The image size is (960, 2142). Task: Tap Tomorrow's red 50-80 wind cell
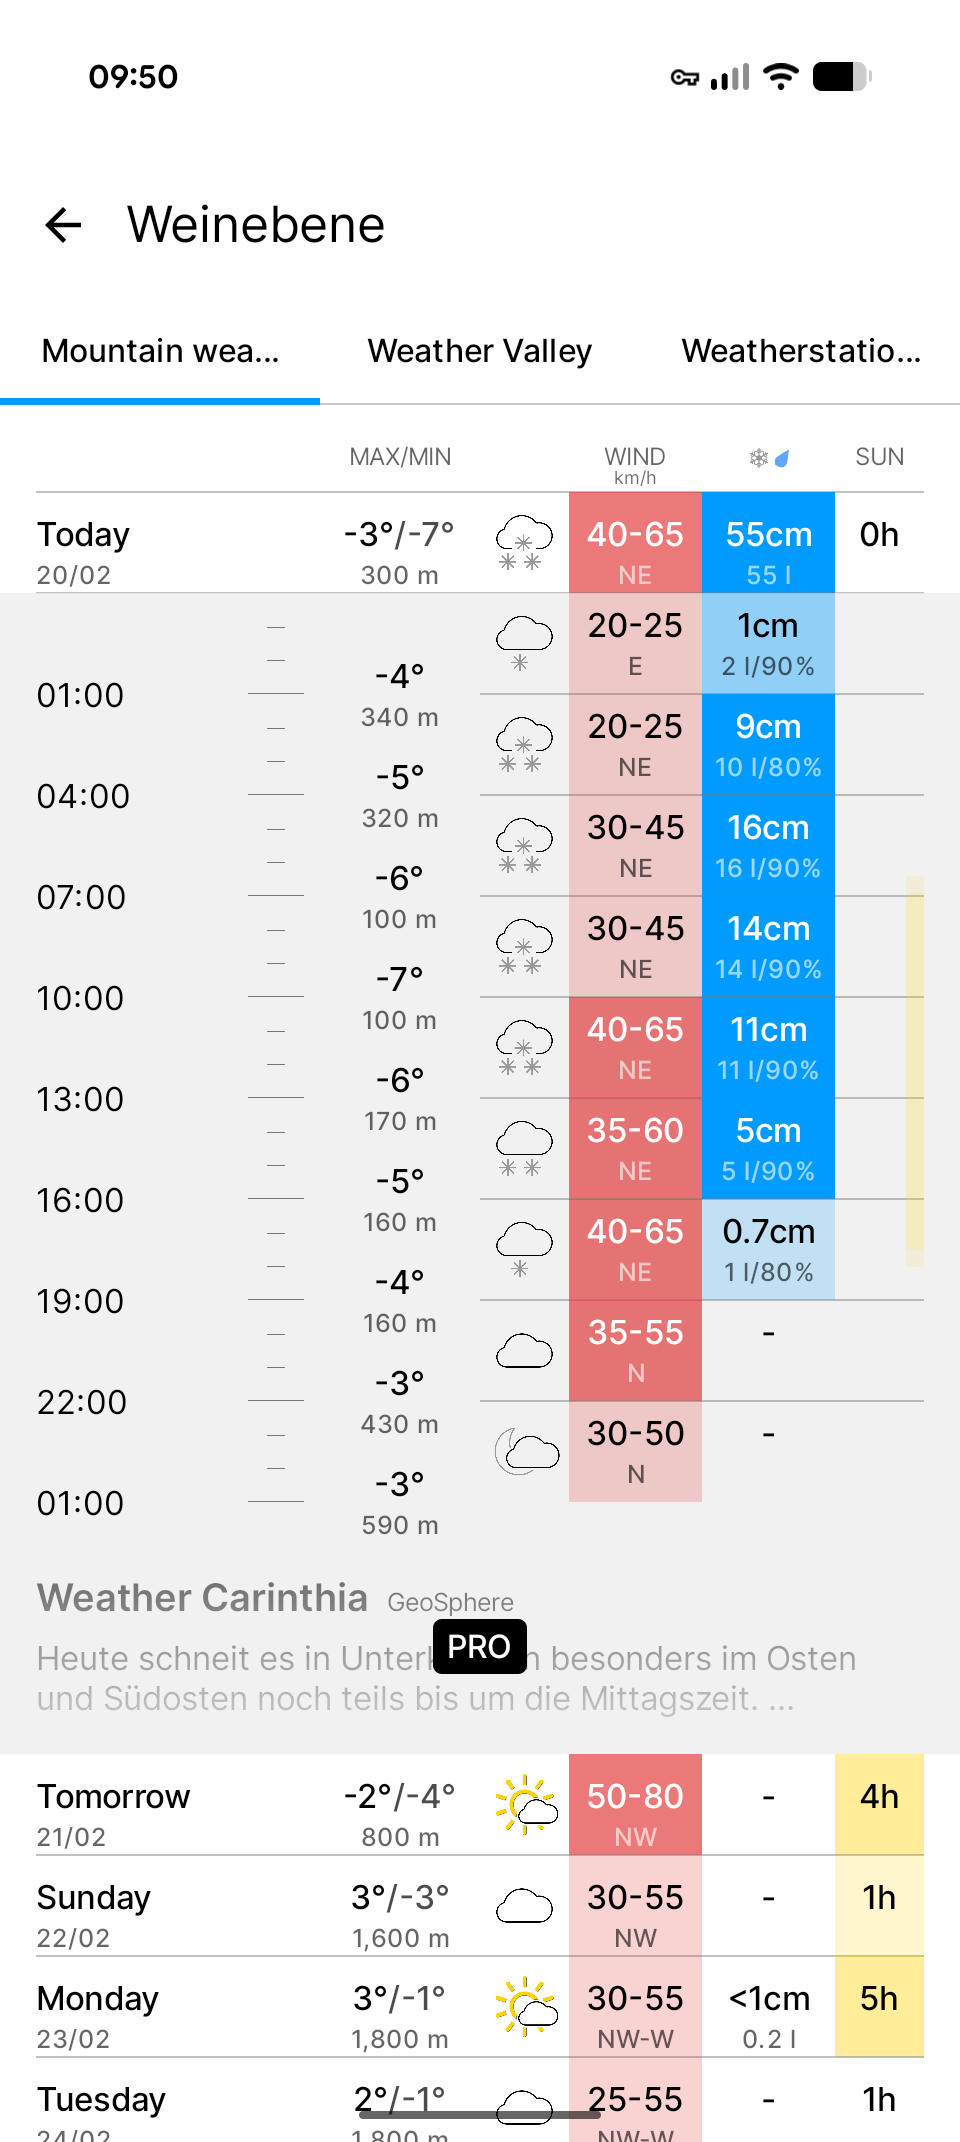click(635, 1805)
